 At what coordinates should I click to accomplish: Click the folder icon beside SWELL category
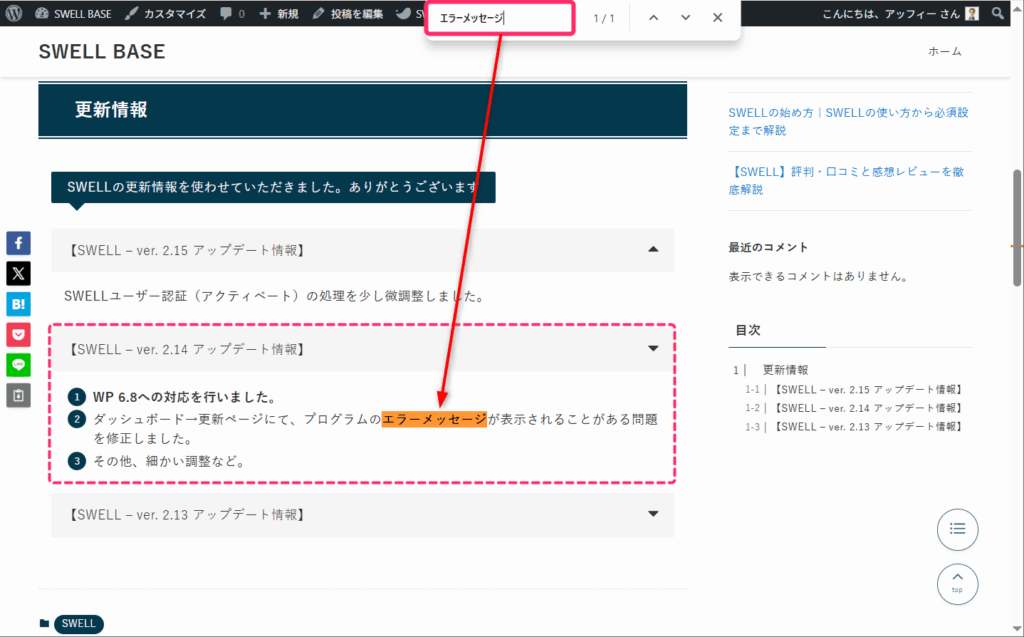[44, 623]
